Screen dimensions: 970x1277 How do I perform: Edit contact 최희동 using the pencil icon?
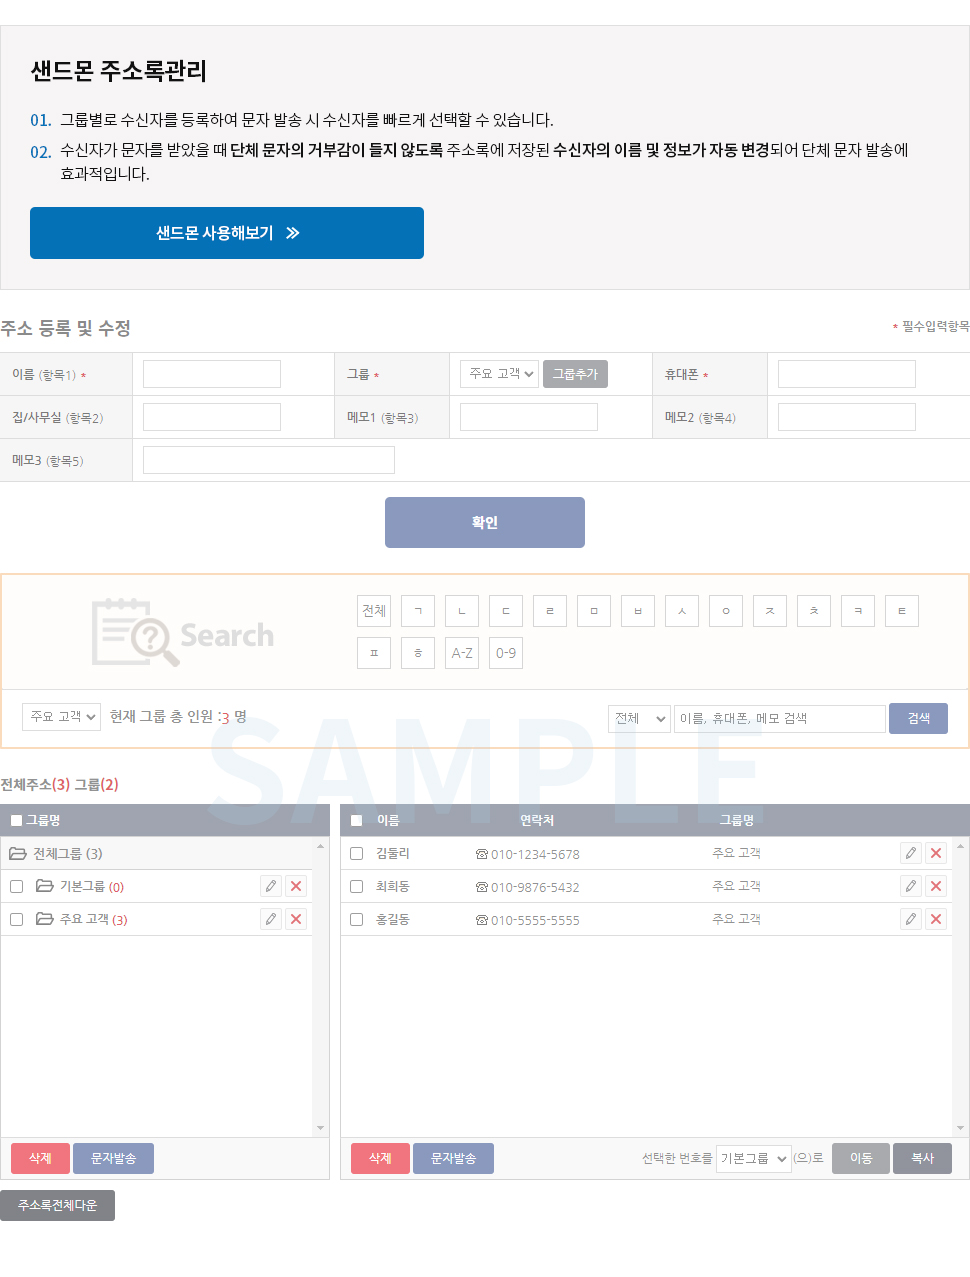point(911,886)
